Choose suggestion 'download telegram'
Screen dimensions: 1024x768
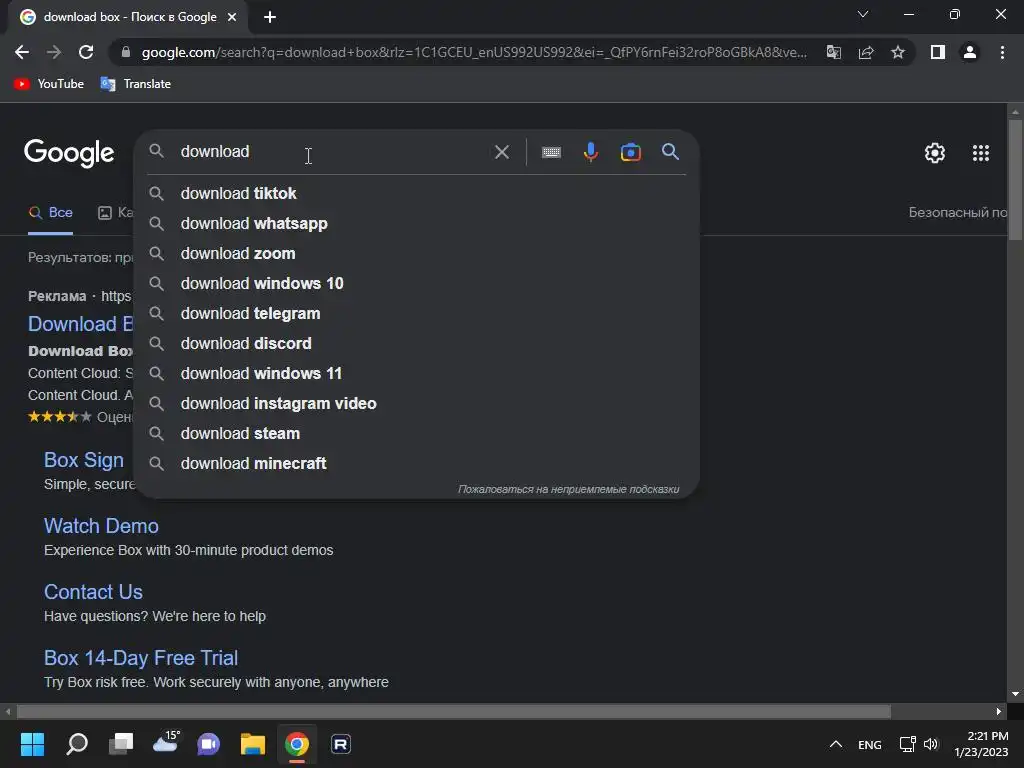point(417,313)
